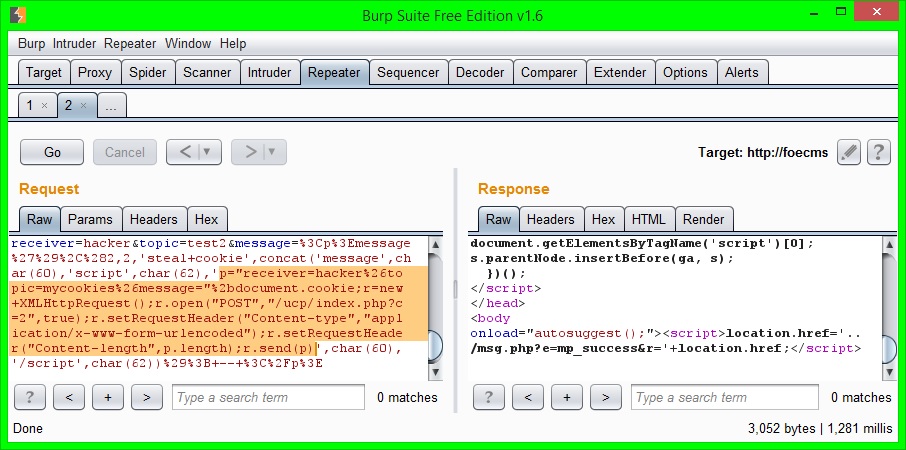The width and height of the screenshot is (906, 450).
Task: Select repeater request tab 2
Action: [69, 106]
